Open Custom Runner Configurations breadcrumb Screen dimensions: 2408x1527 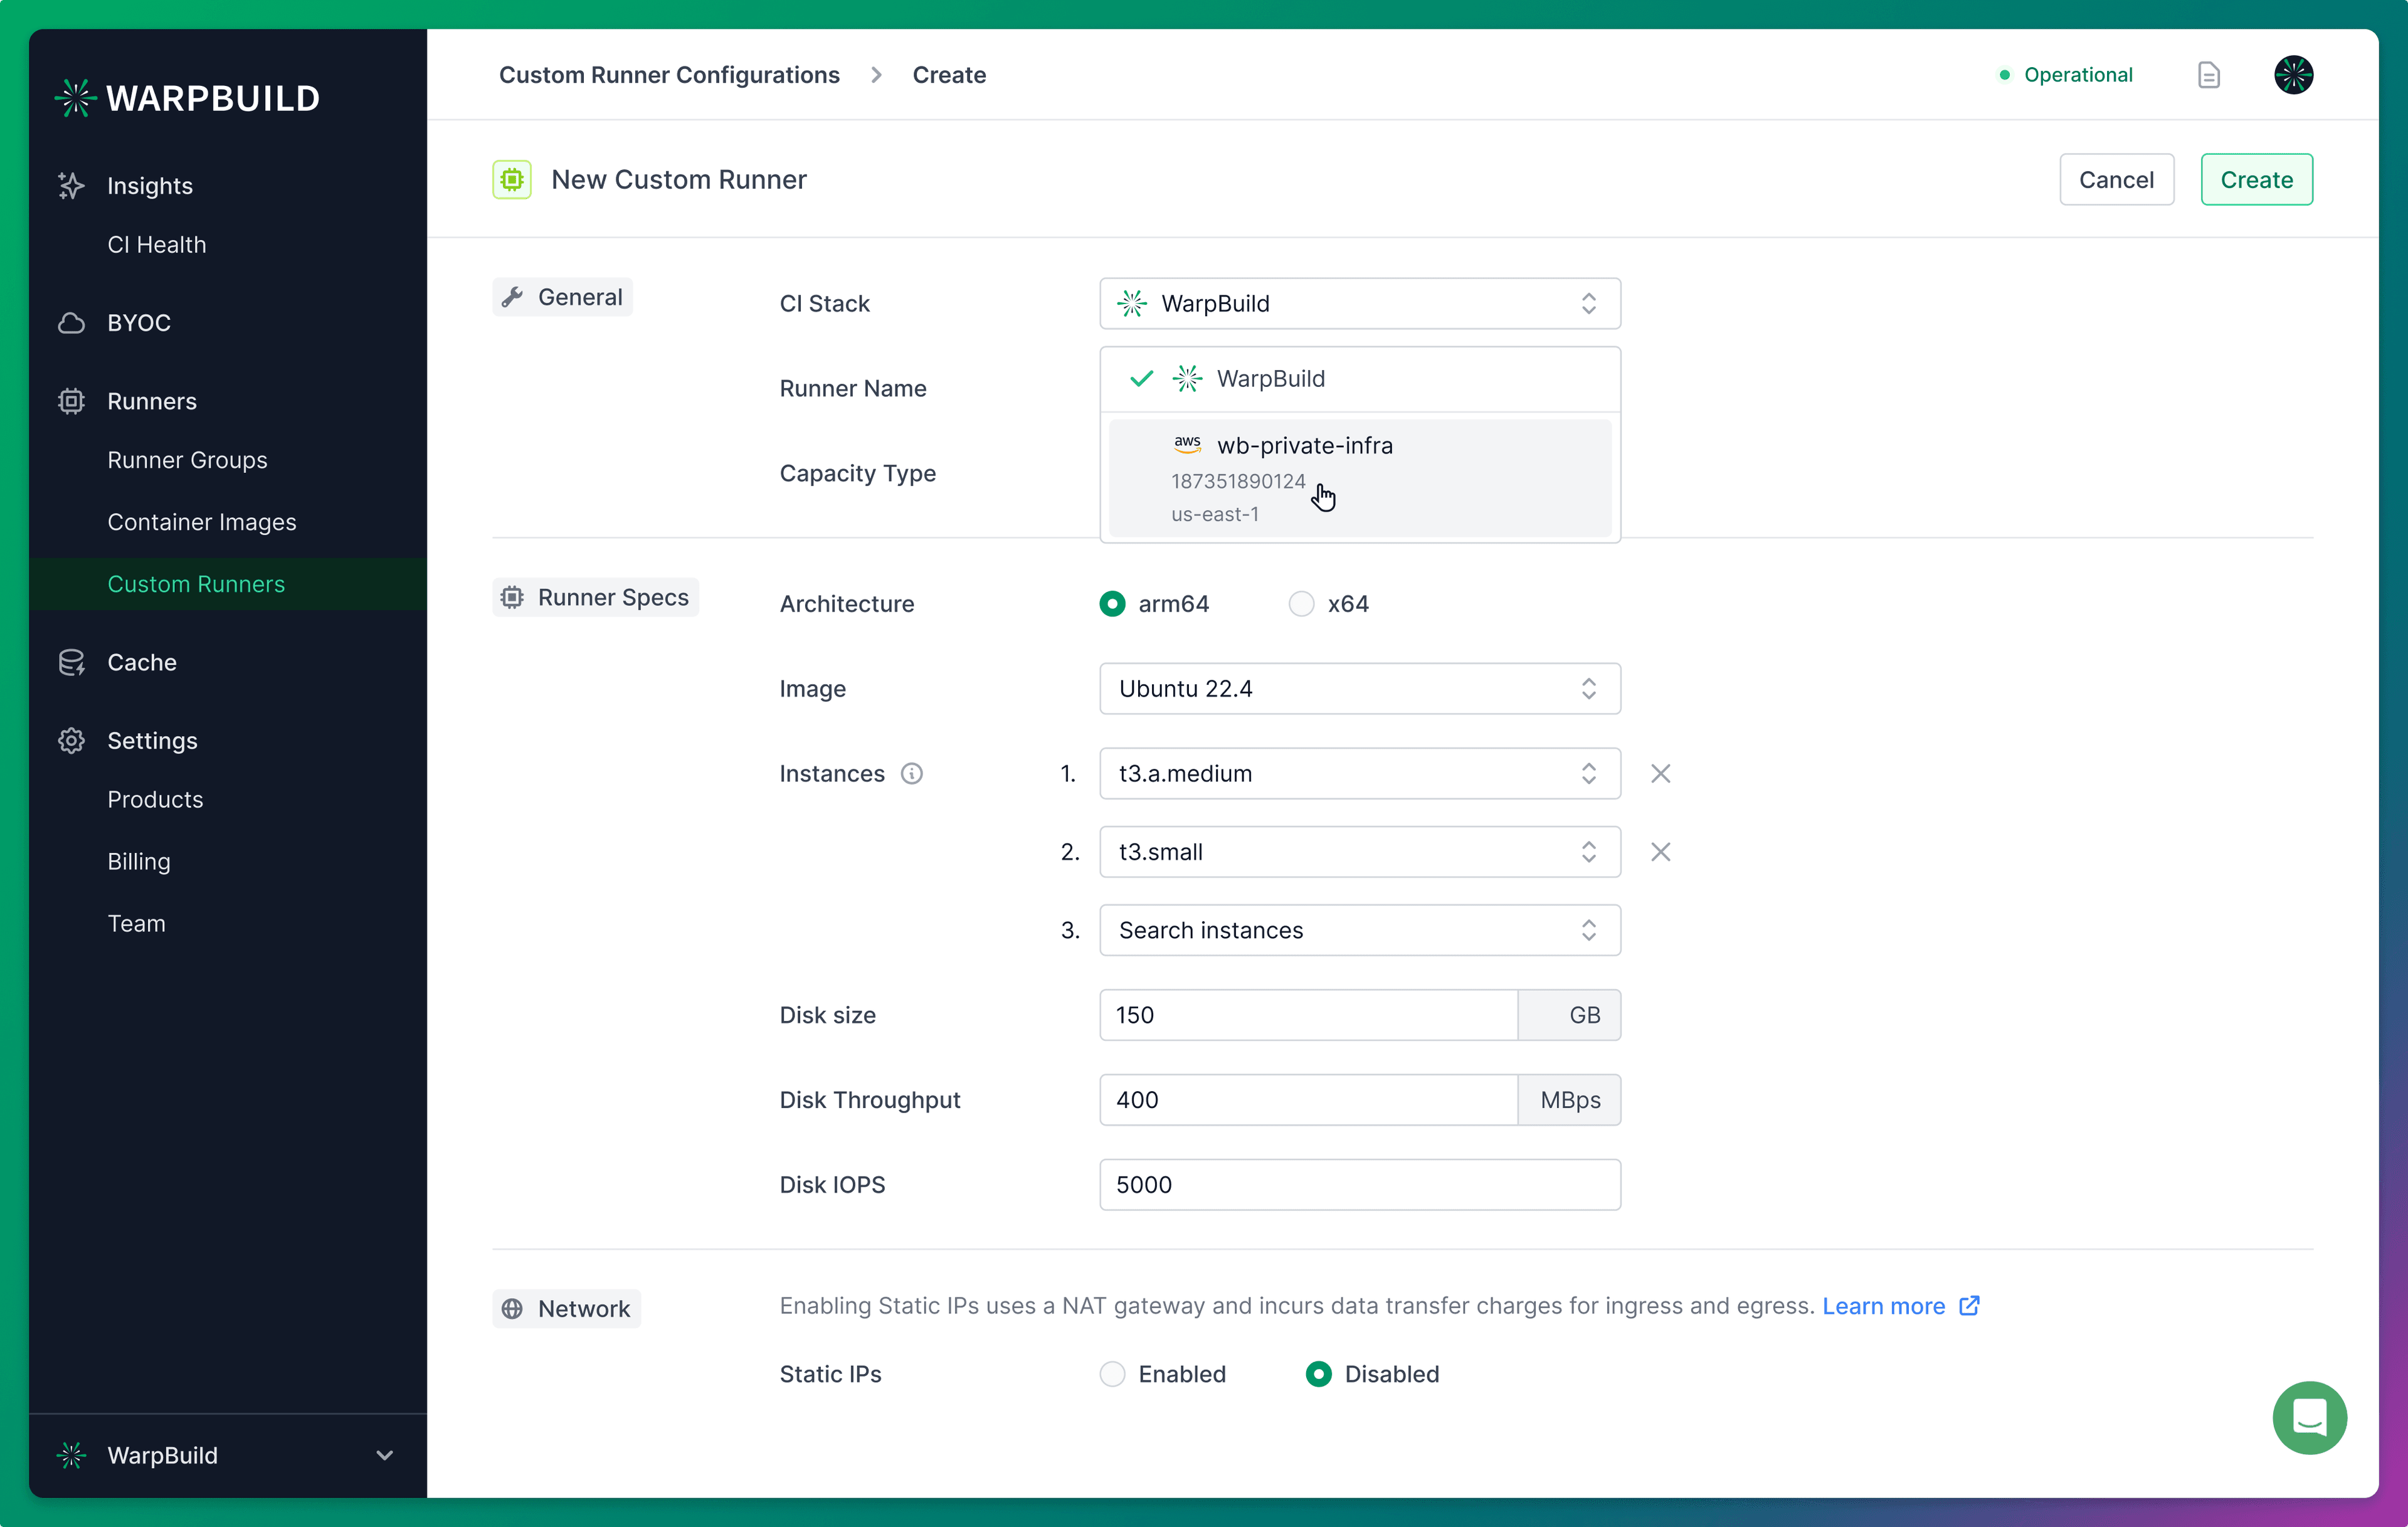tap(669, 74)
